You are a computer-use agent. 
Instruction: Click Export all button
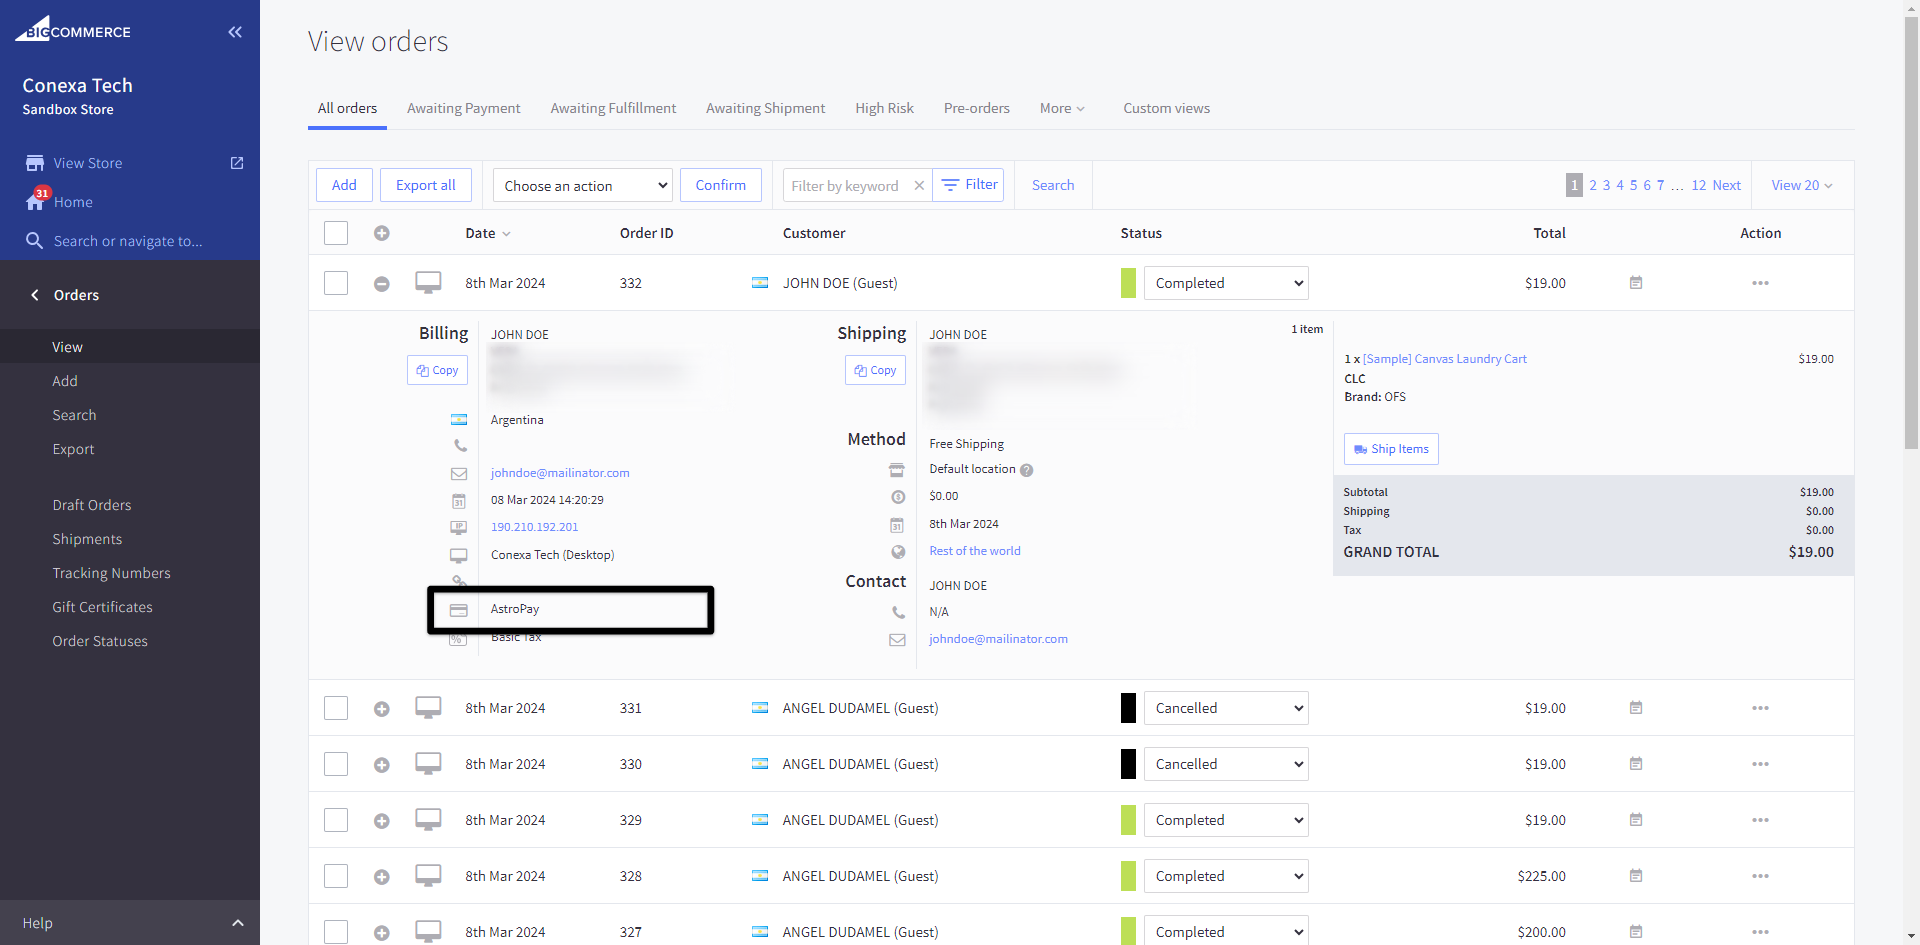[425, 185]
